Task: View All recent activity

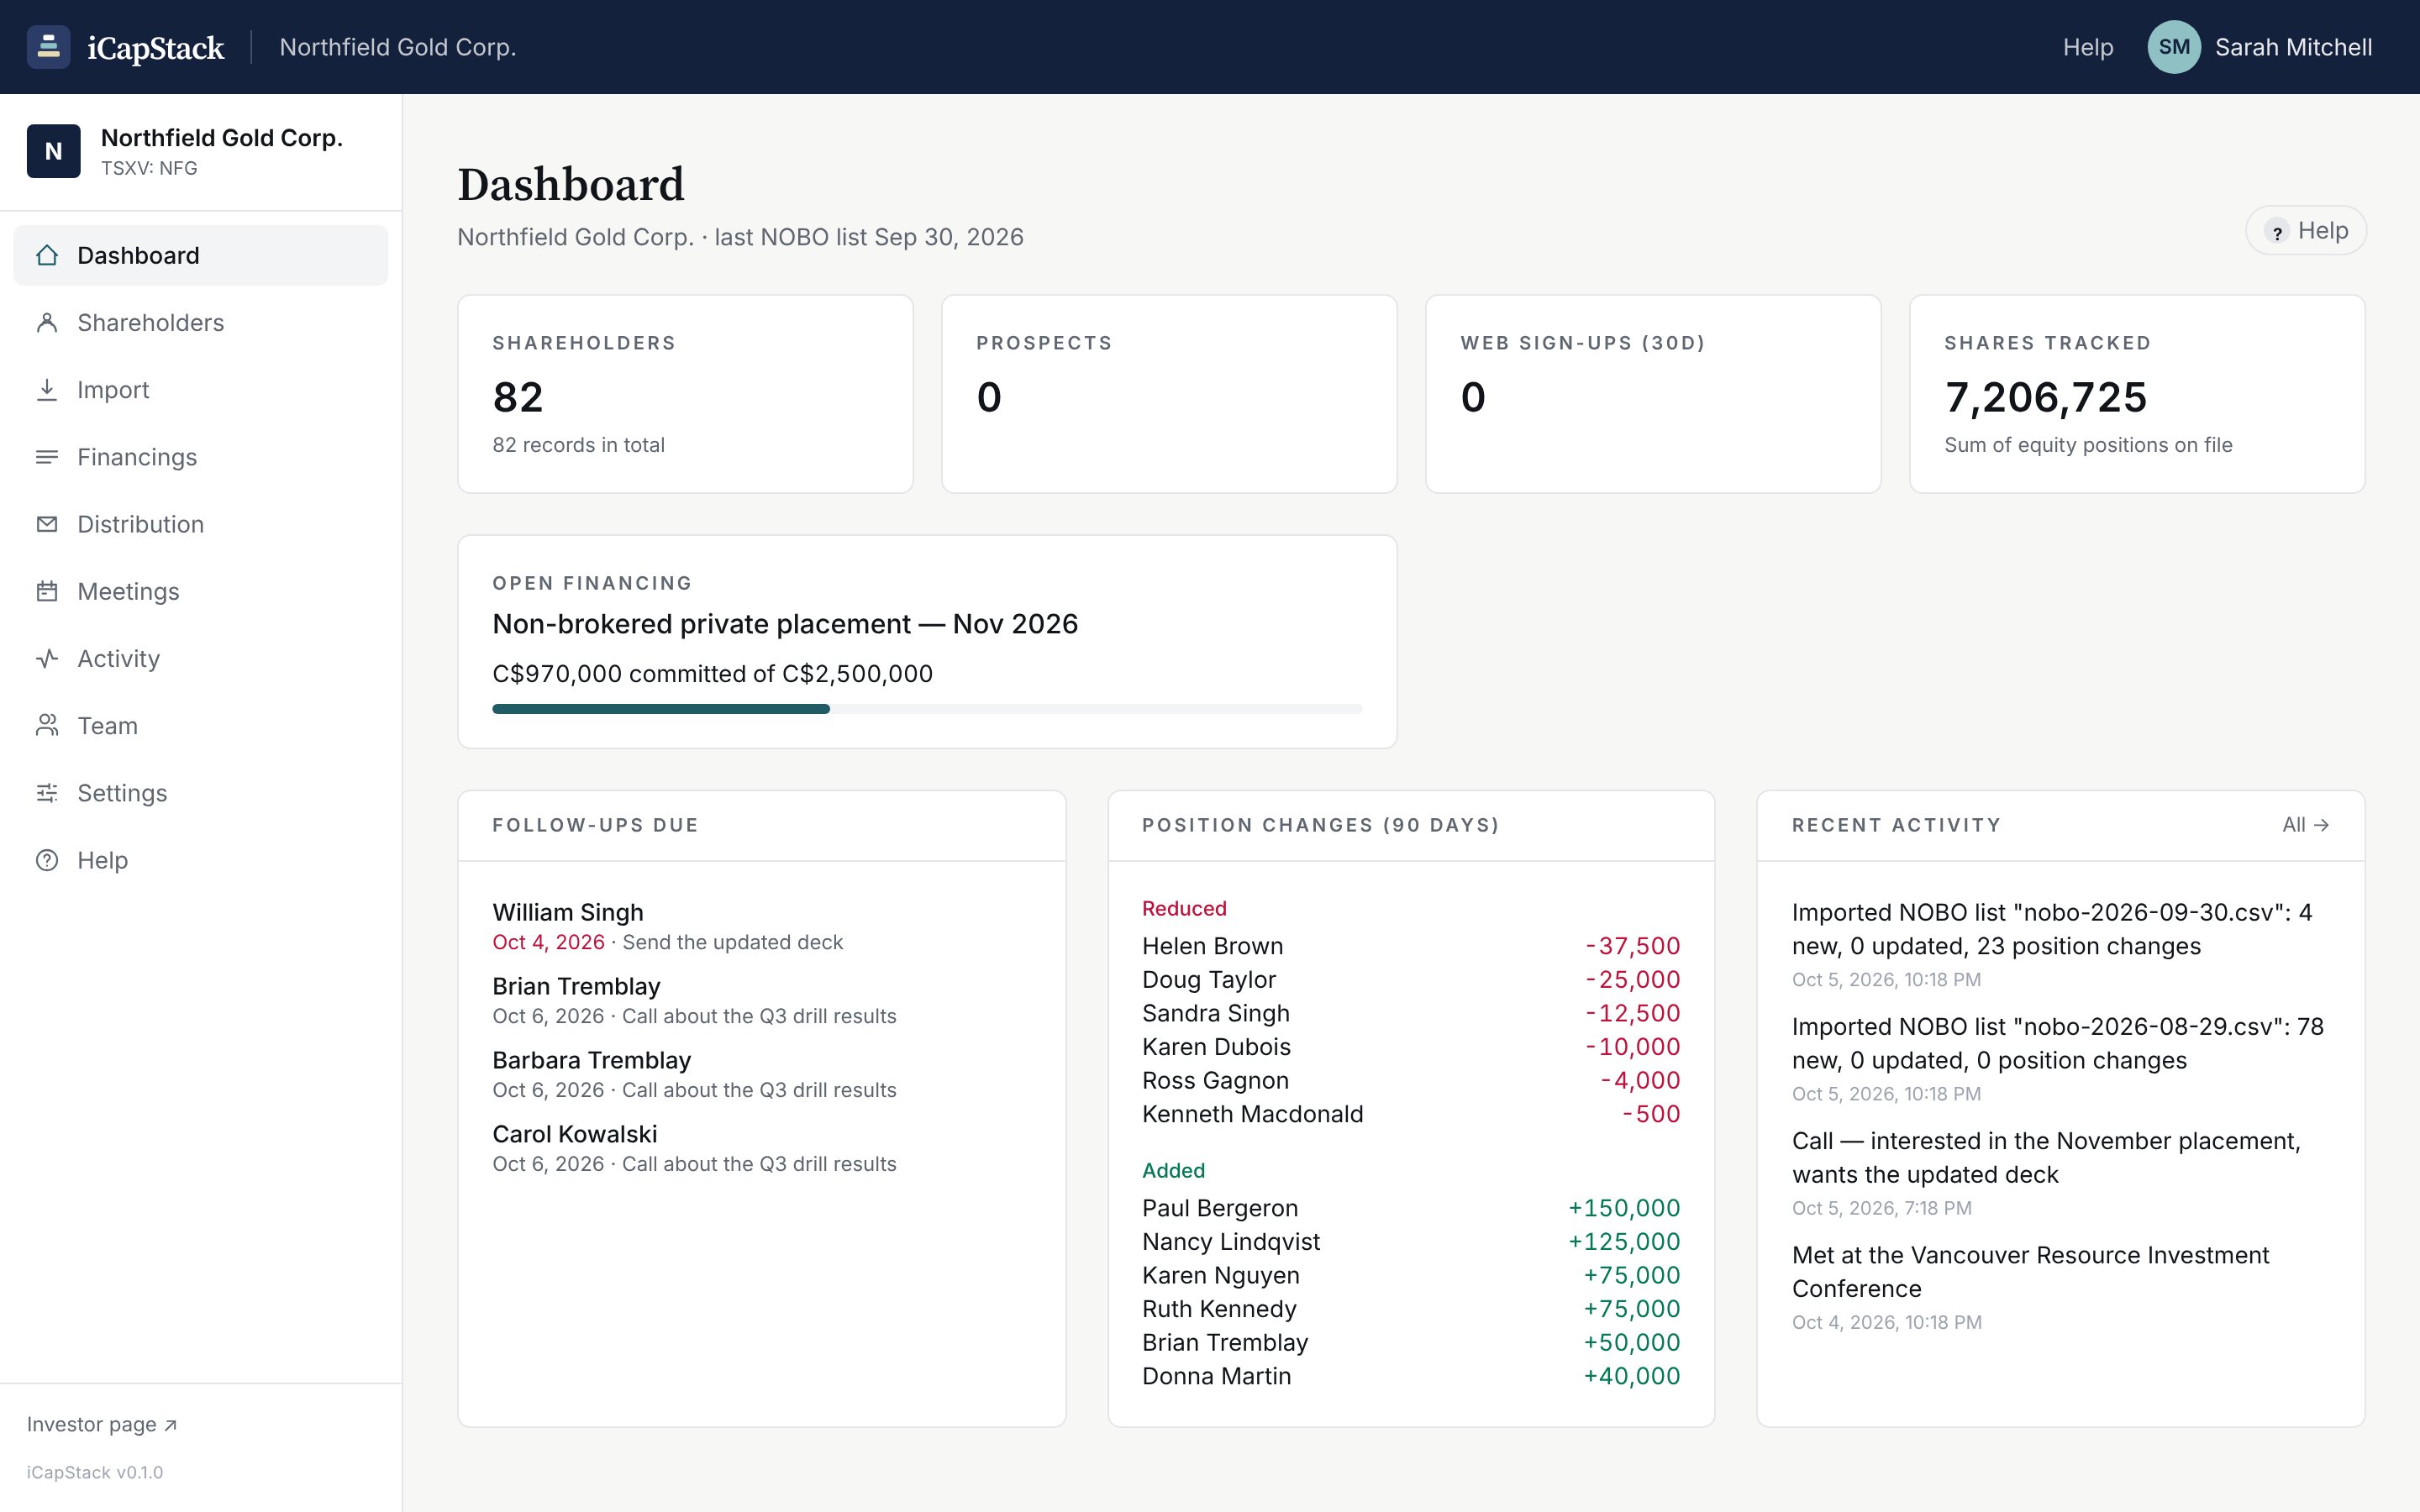Action: coord(2306,825)
